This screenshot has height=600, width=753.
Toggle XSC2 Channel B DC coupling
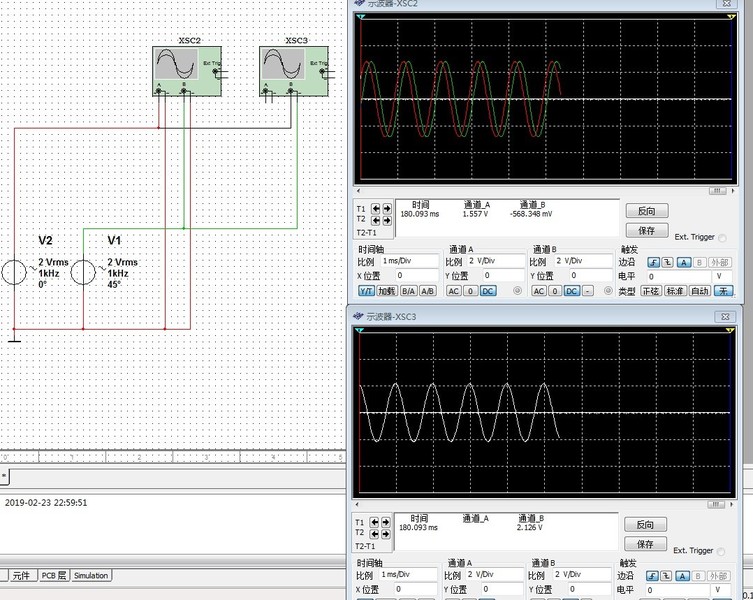571,291
